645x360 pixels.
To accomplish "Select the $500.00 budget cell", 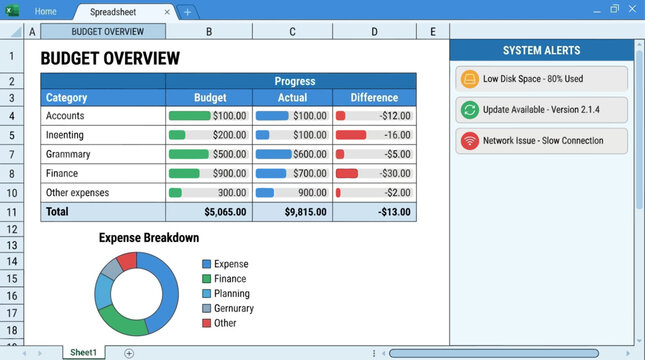I will tap(209, 154).
